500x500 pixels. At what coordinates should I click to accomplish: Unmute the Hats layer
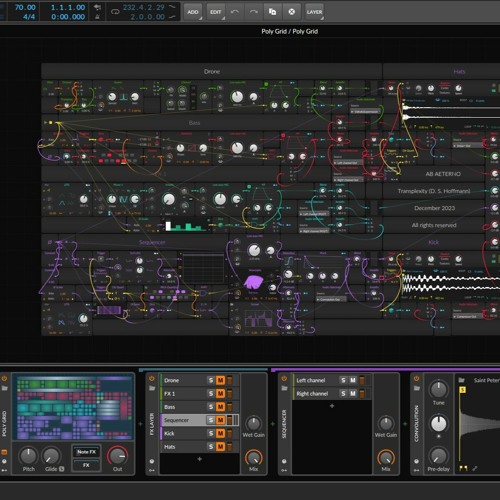click(220, 447)
